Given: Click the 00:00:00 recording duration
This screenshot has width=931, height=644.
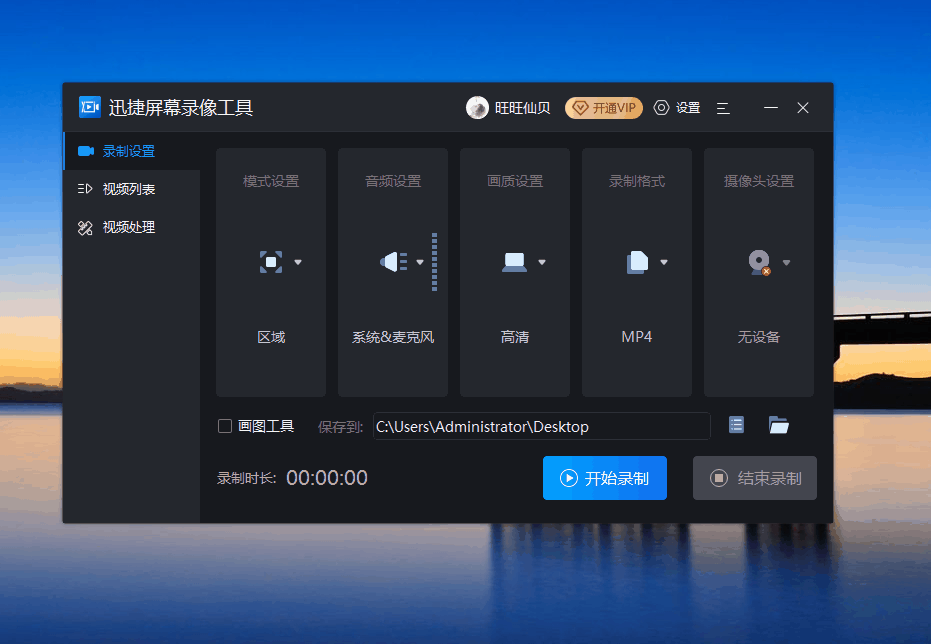Looking at the screenshot, I should click(327, 478).
